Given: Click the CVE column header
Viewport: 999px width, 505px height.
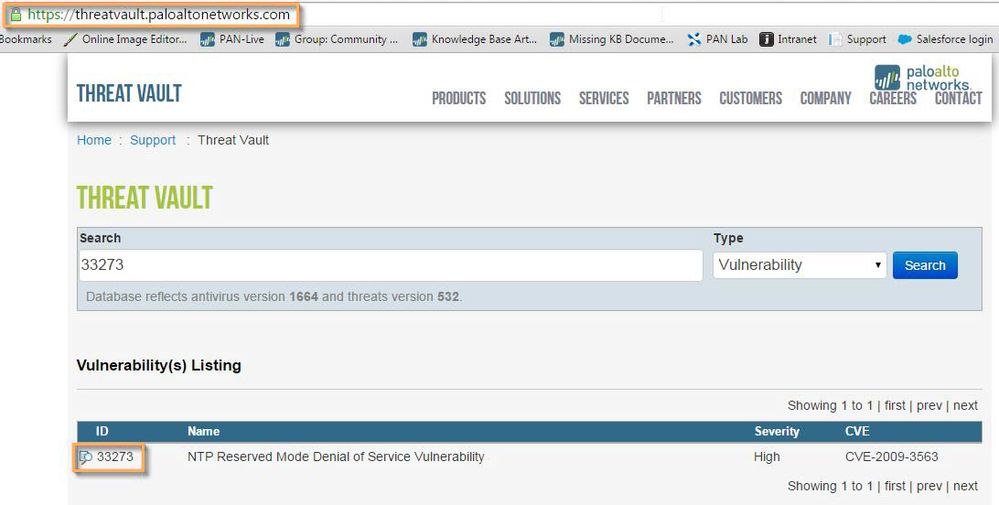Looking at the screenshot, I should (857, 432).
